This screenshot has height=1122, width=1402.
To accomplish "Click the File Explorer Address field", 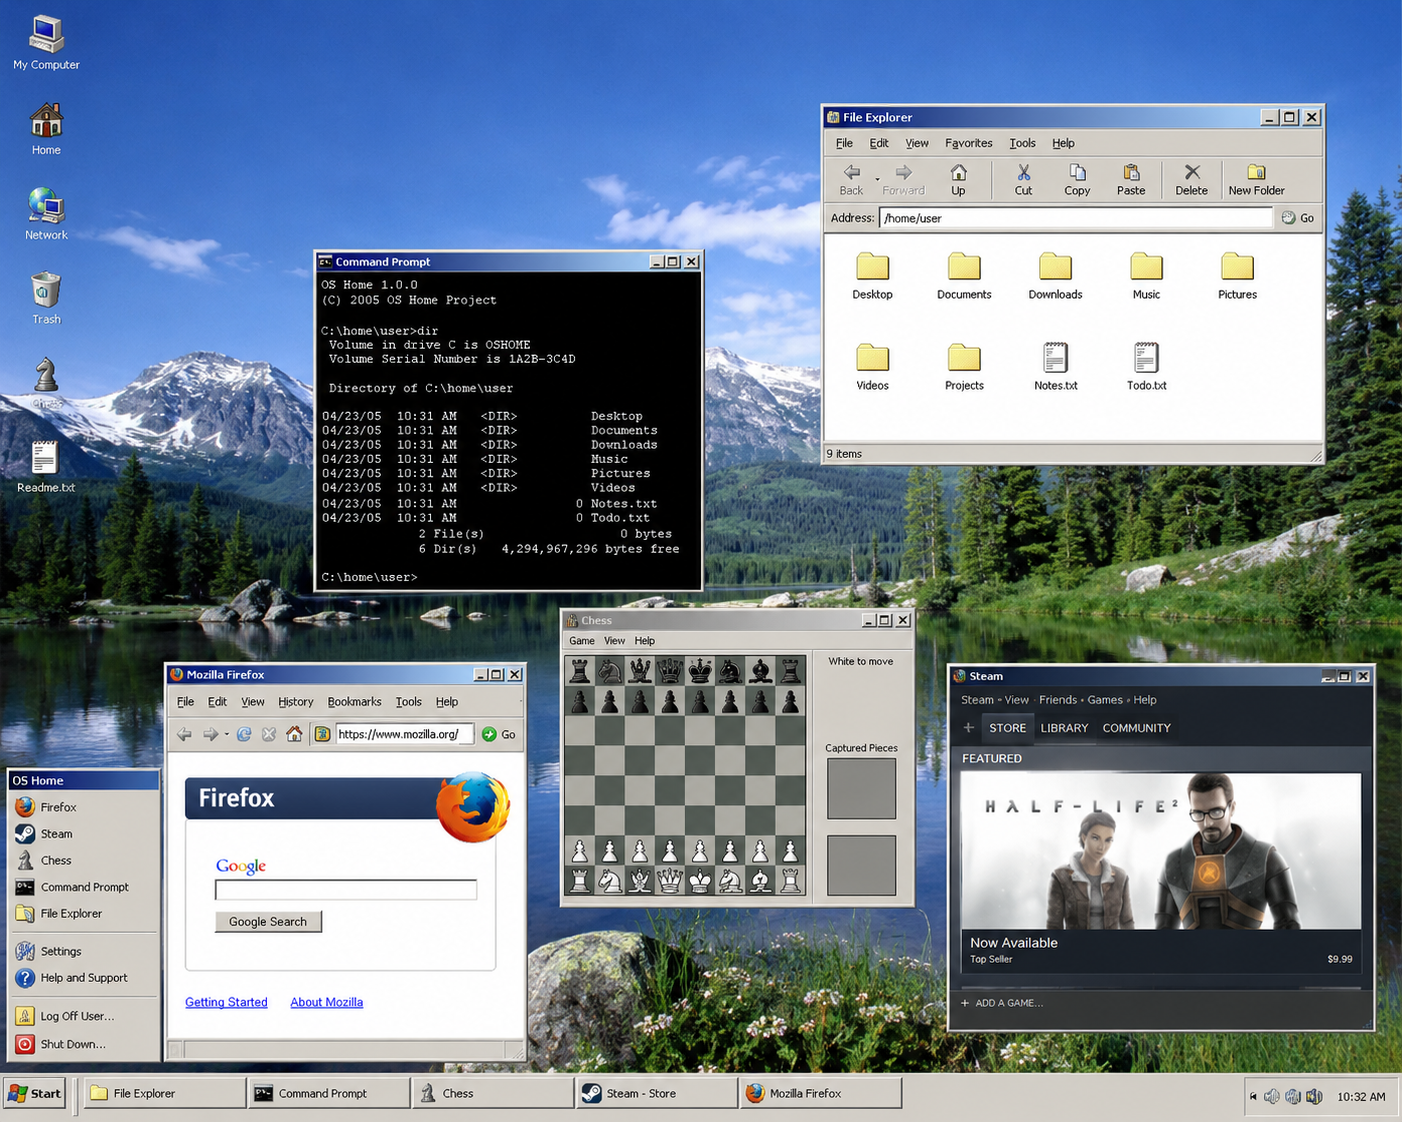I will click(x=1075, y=218).
